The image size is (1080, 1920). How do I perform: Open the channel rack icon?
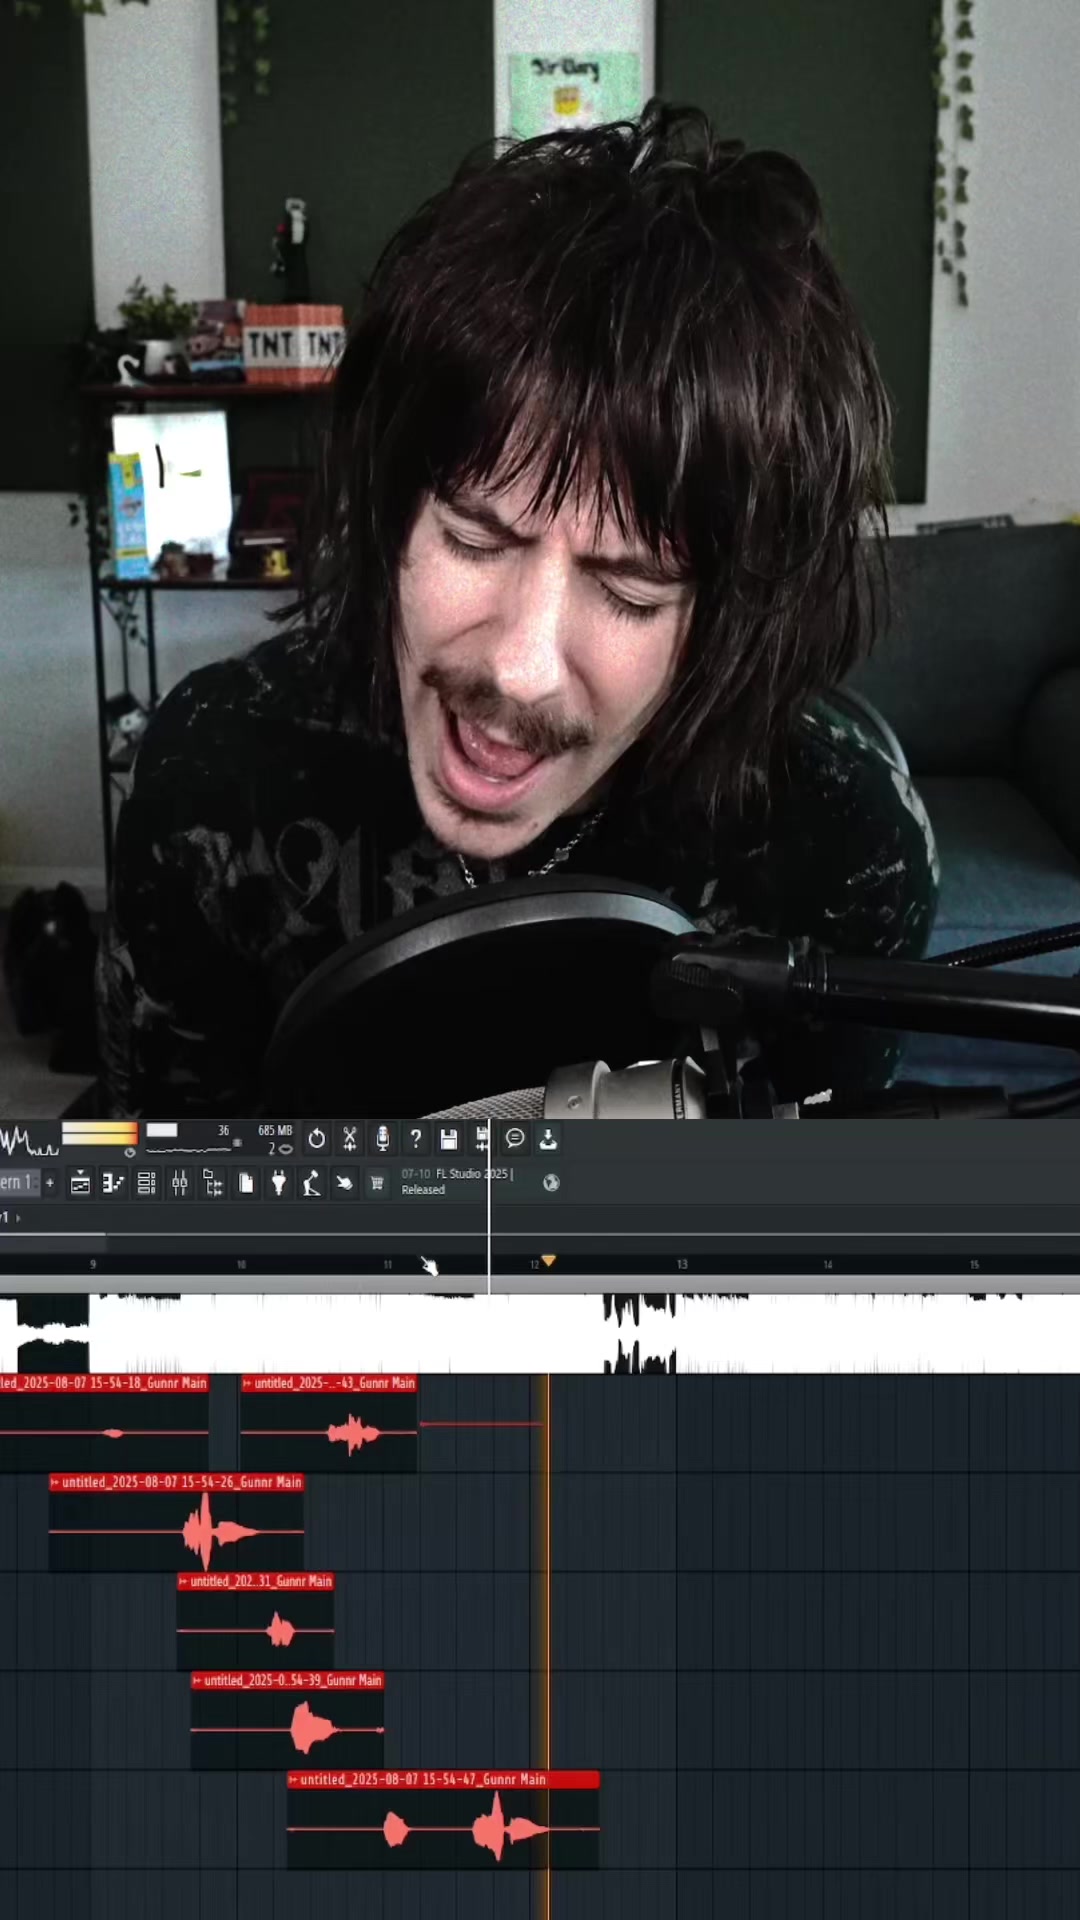tap(146, 1184)
